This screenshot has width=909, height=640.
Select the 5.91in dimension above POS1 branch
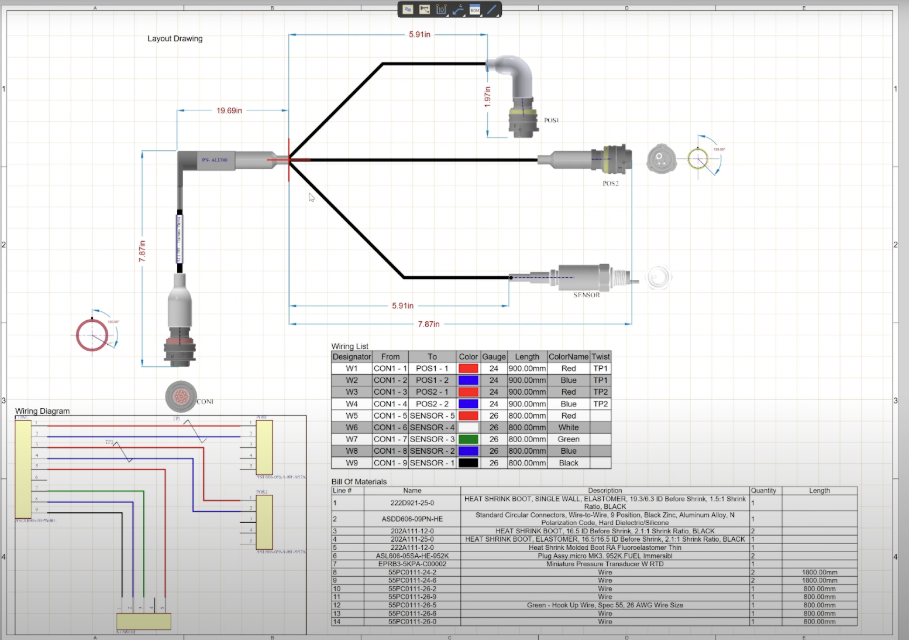click(419, 34)
